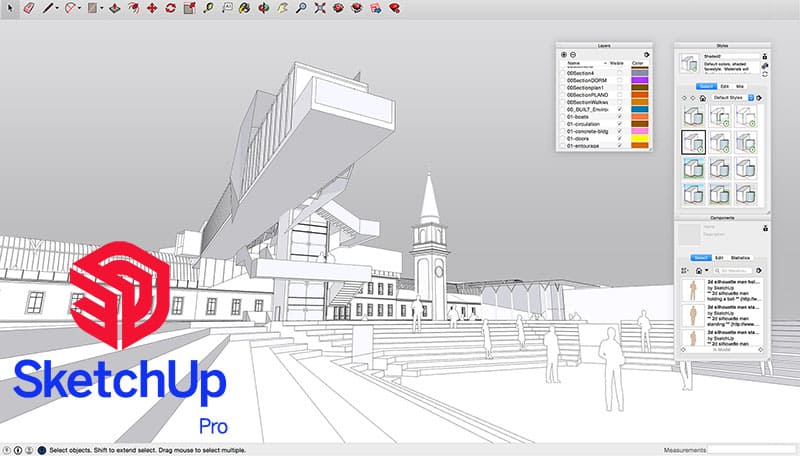Go forward in Styles browser
This screenshot has width=800, height=456.
click(693, 98)
